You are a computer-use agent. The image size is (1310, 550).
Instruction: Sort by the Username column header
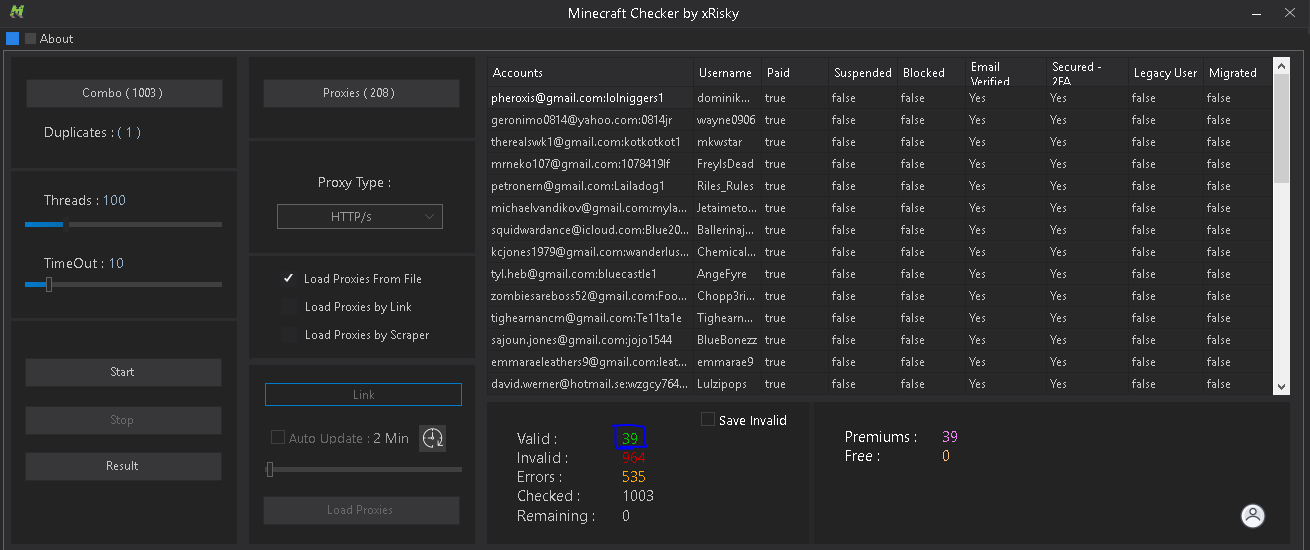point(727,73)
